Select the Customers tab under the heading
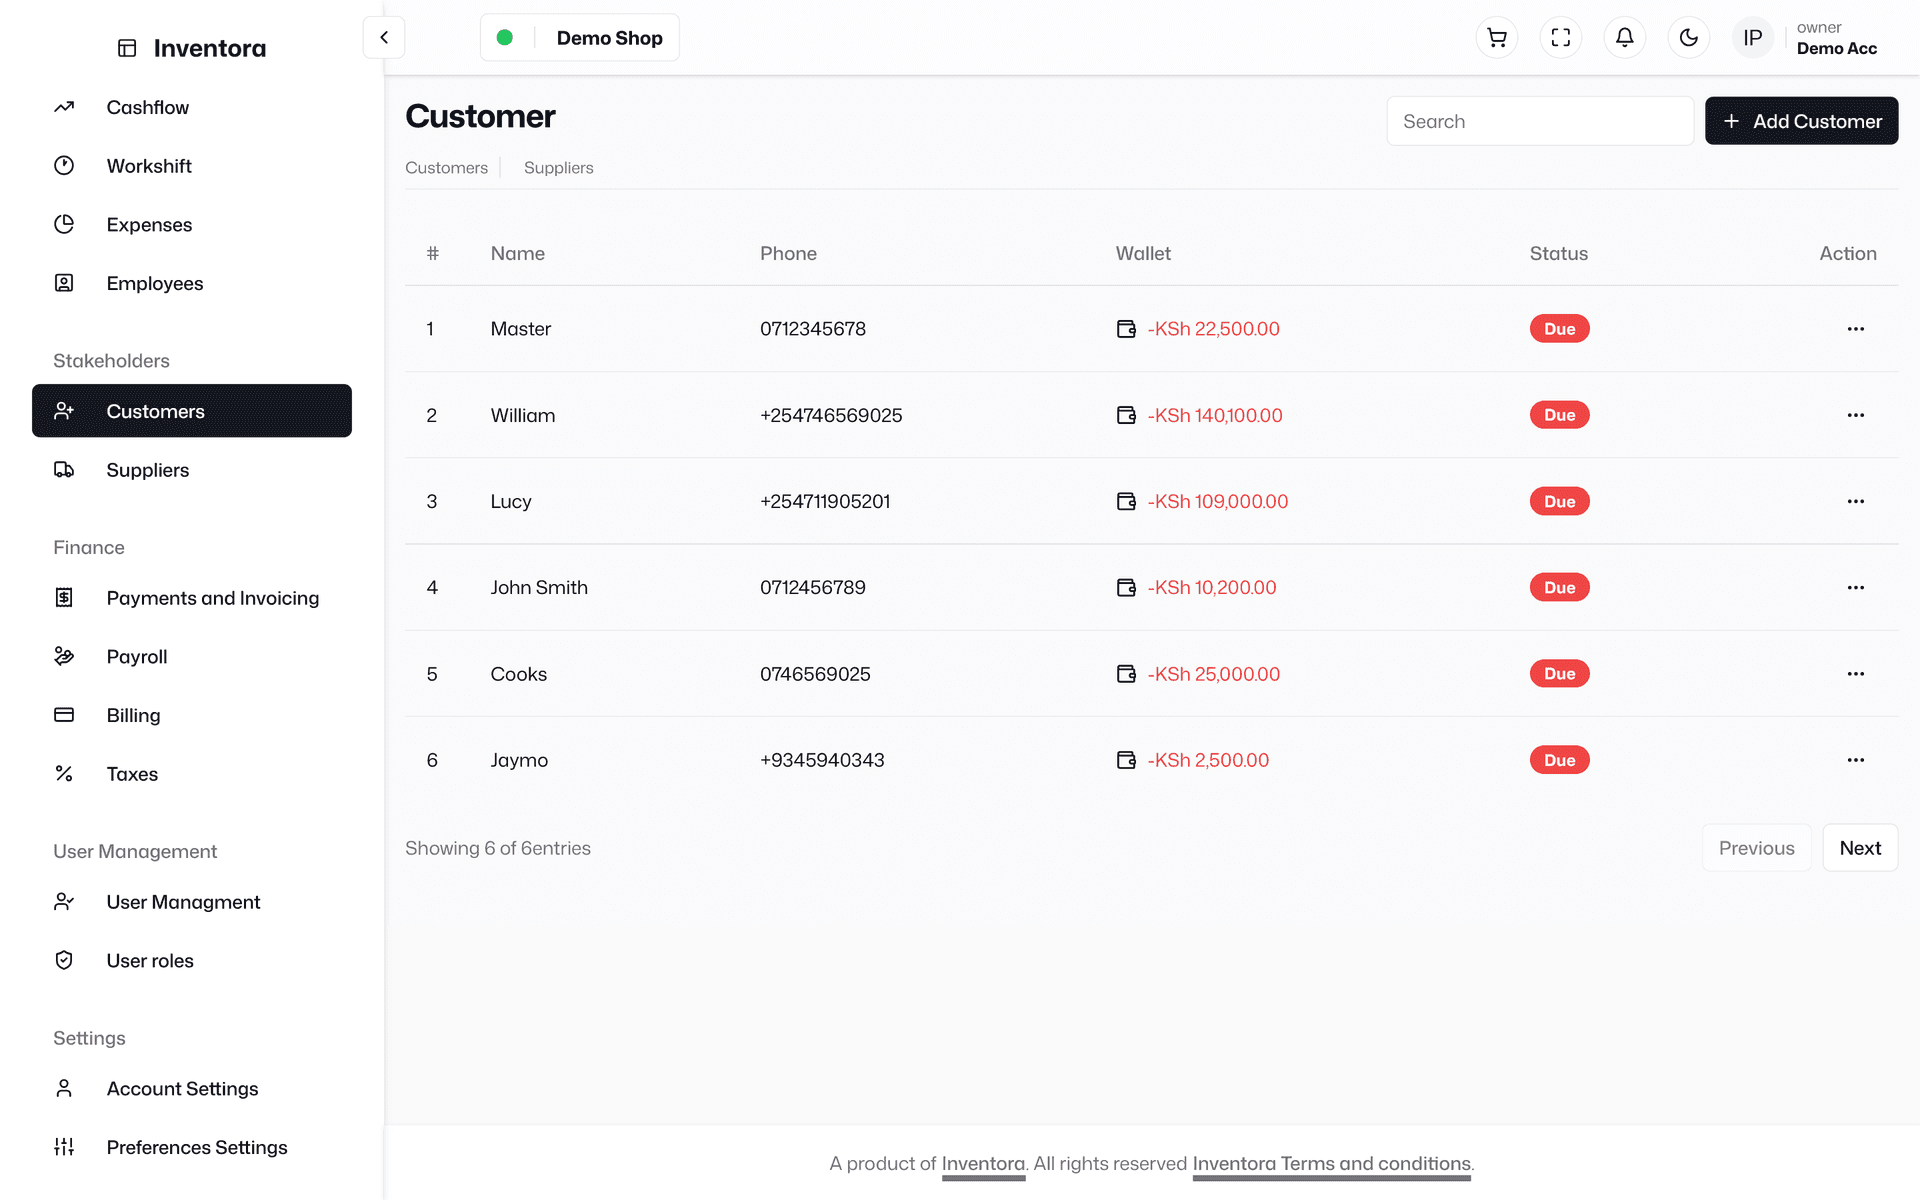This screenshot has width=1920, height=1200. pos(446,168)
